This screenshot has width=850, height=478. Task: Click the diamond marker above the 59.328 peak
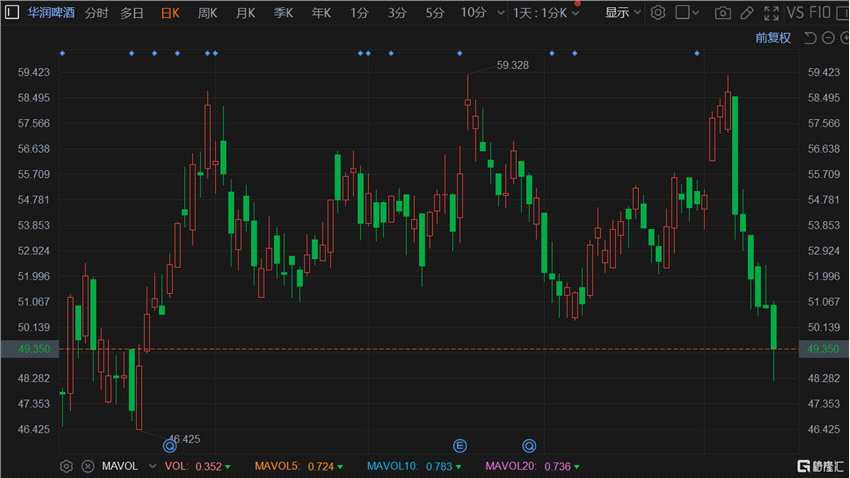pos(460,53)
